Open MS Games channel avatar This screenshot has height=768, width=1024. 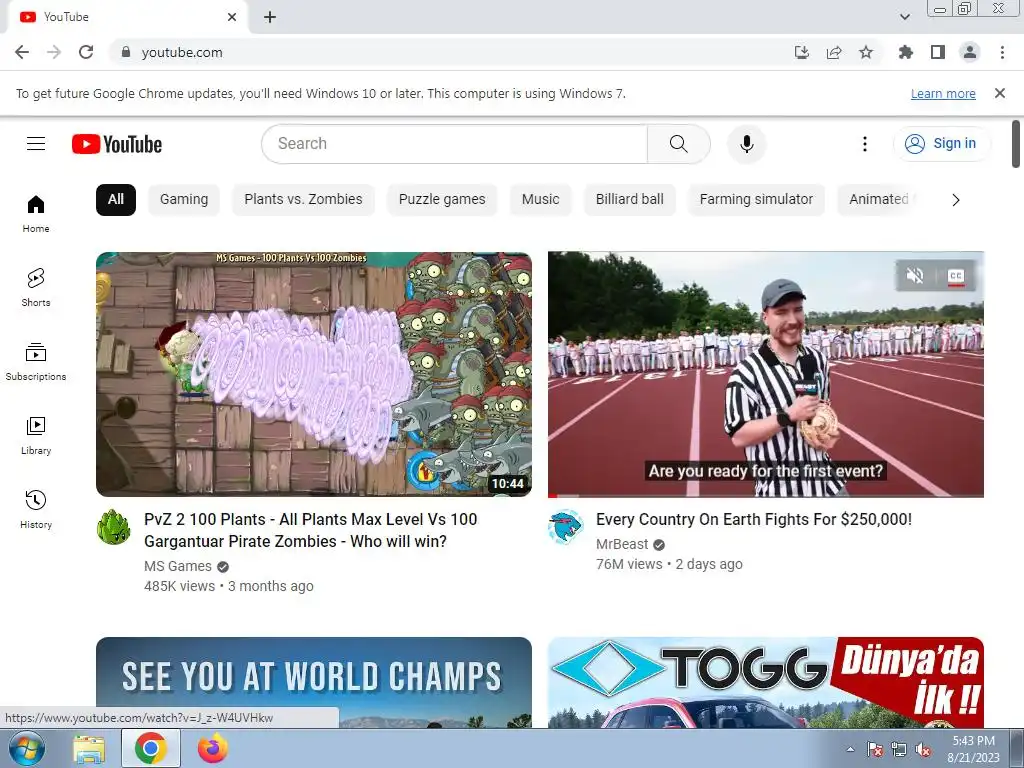coord(114,526)
